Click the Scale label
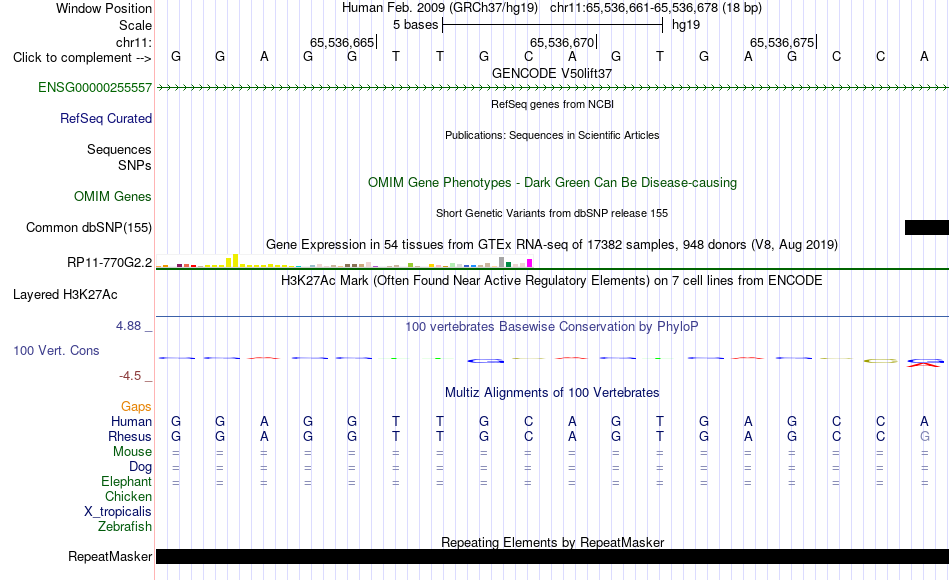This screenshot has width=950, height=580. pyautogui.click(x=136, y=25)
